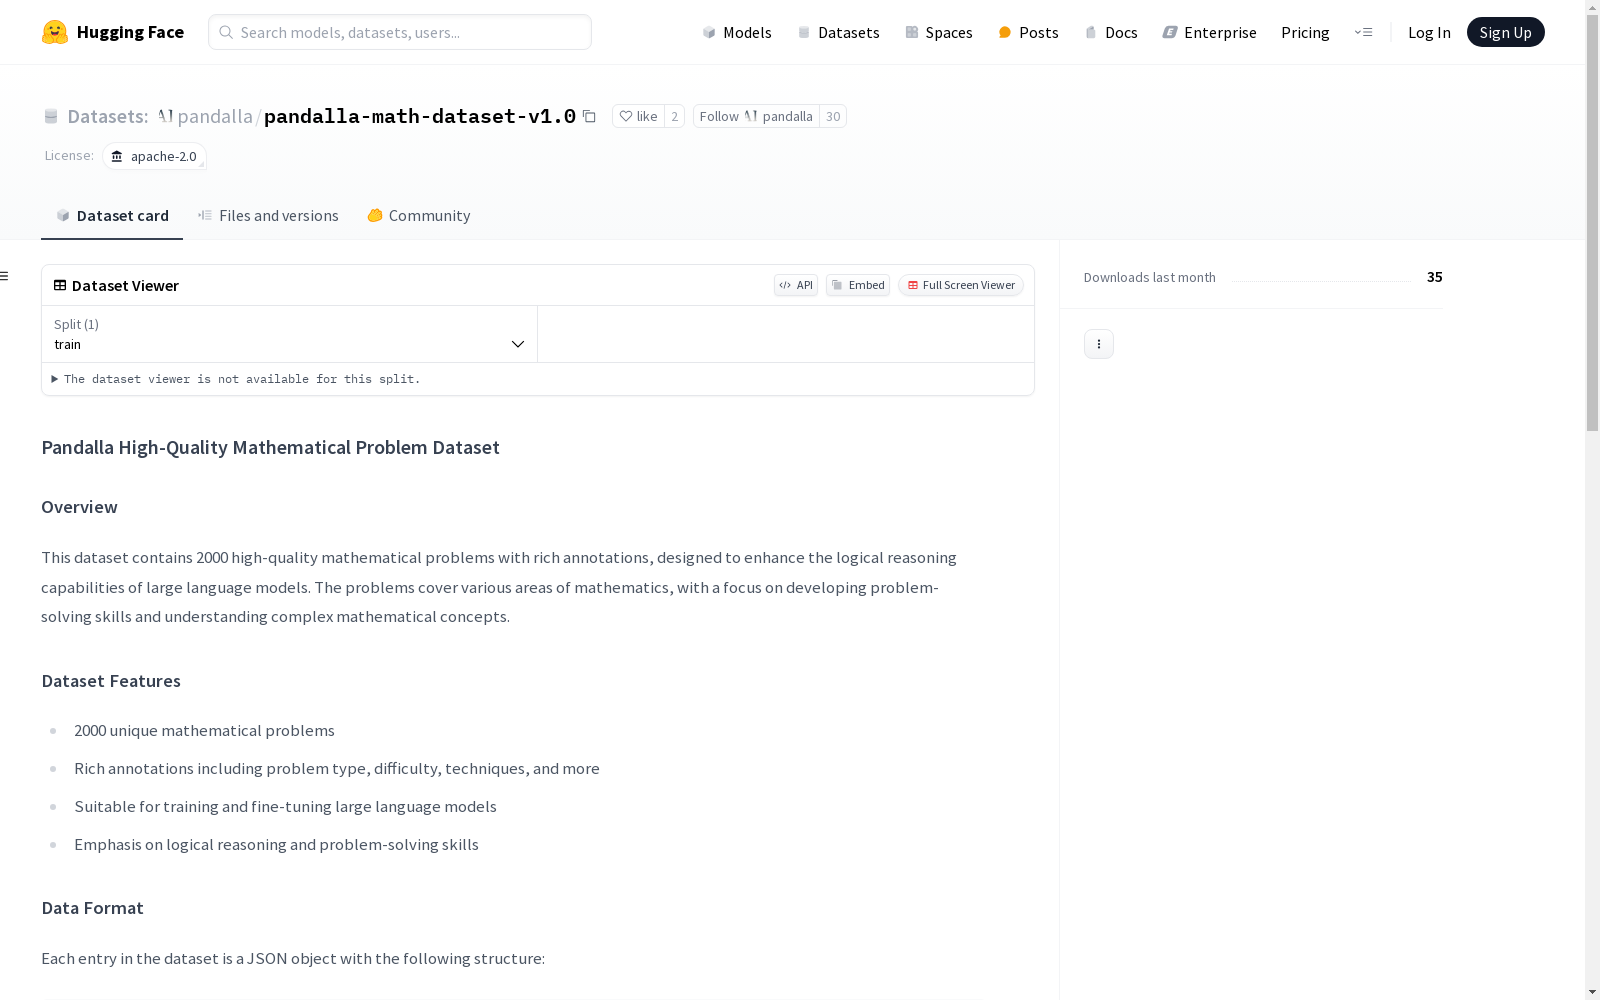This screenshot has width=1600, height=1000.
Task: Click the Log In link
Action: pyautogui.click(x=1428, y=32)
